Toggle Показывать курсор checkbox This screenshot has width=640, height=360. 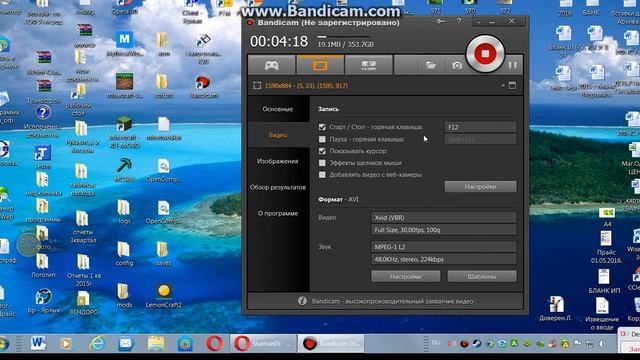[x=322, y=151]
